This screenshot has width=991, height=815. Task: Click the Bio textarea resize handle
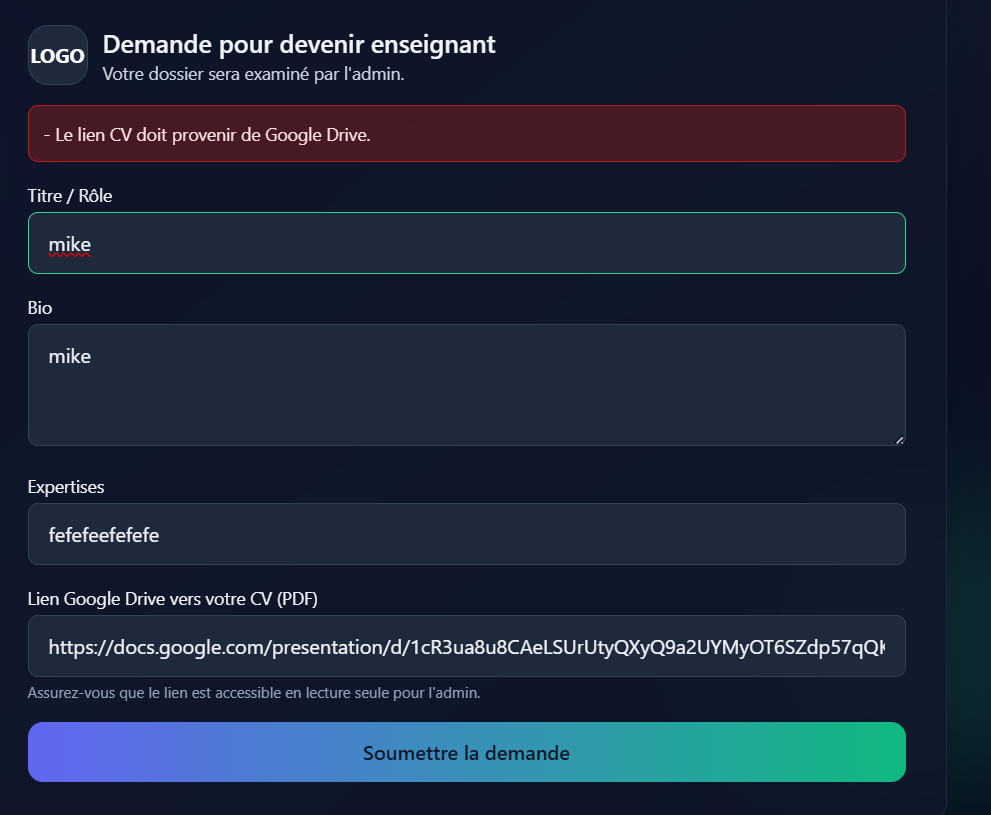point(899,439)
